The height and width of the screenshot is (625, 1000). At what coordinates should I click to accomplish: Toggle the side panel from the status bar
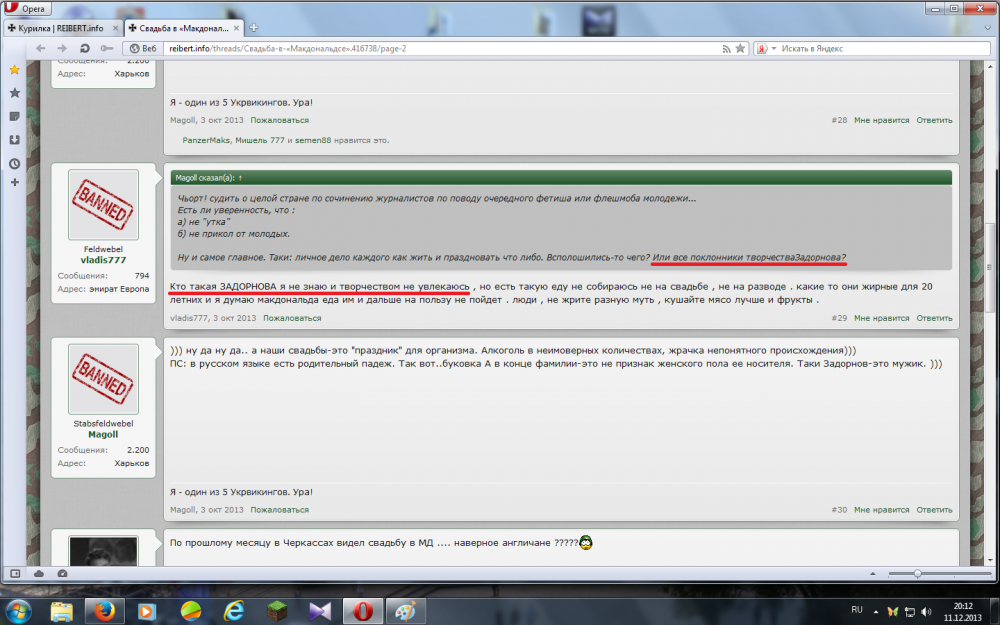click(x=15, y=573)
